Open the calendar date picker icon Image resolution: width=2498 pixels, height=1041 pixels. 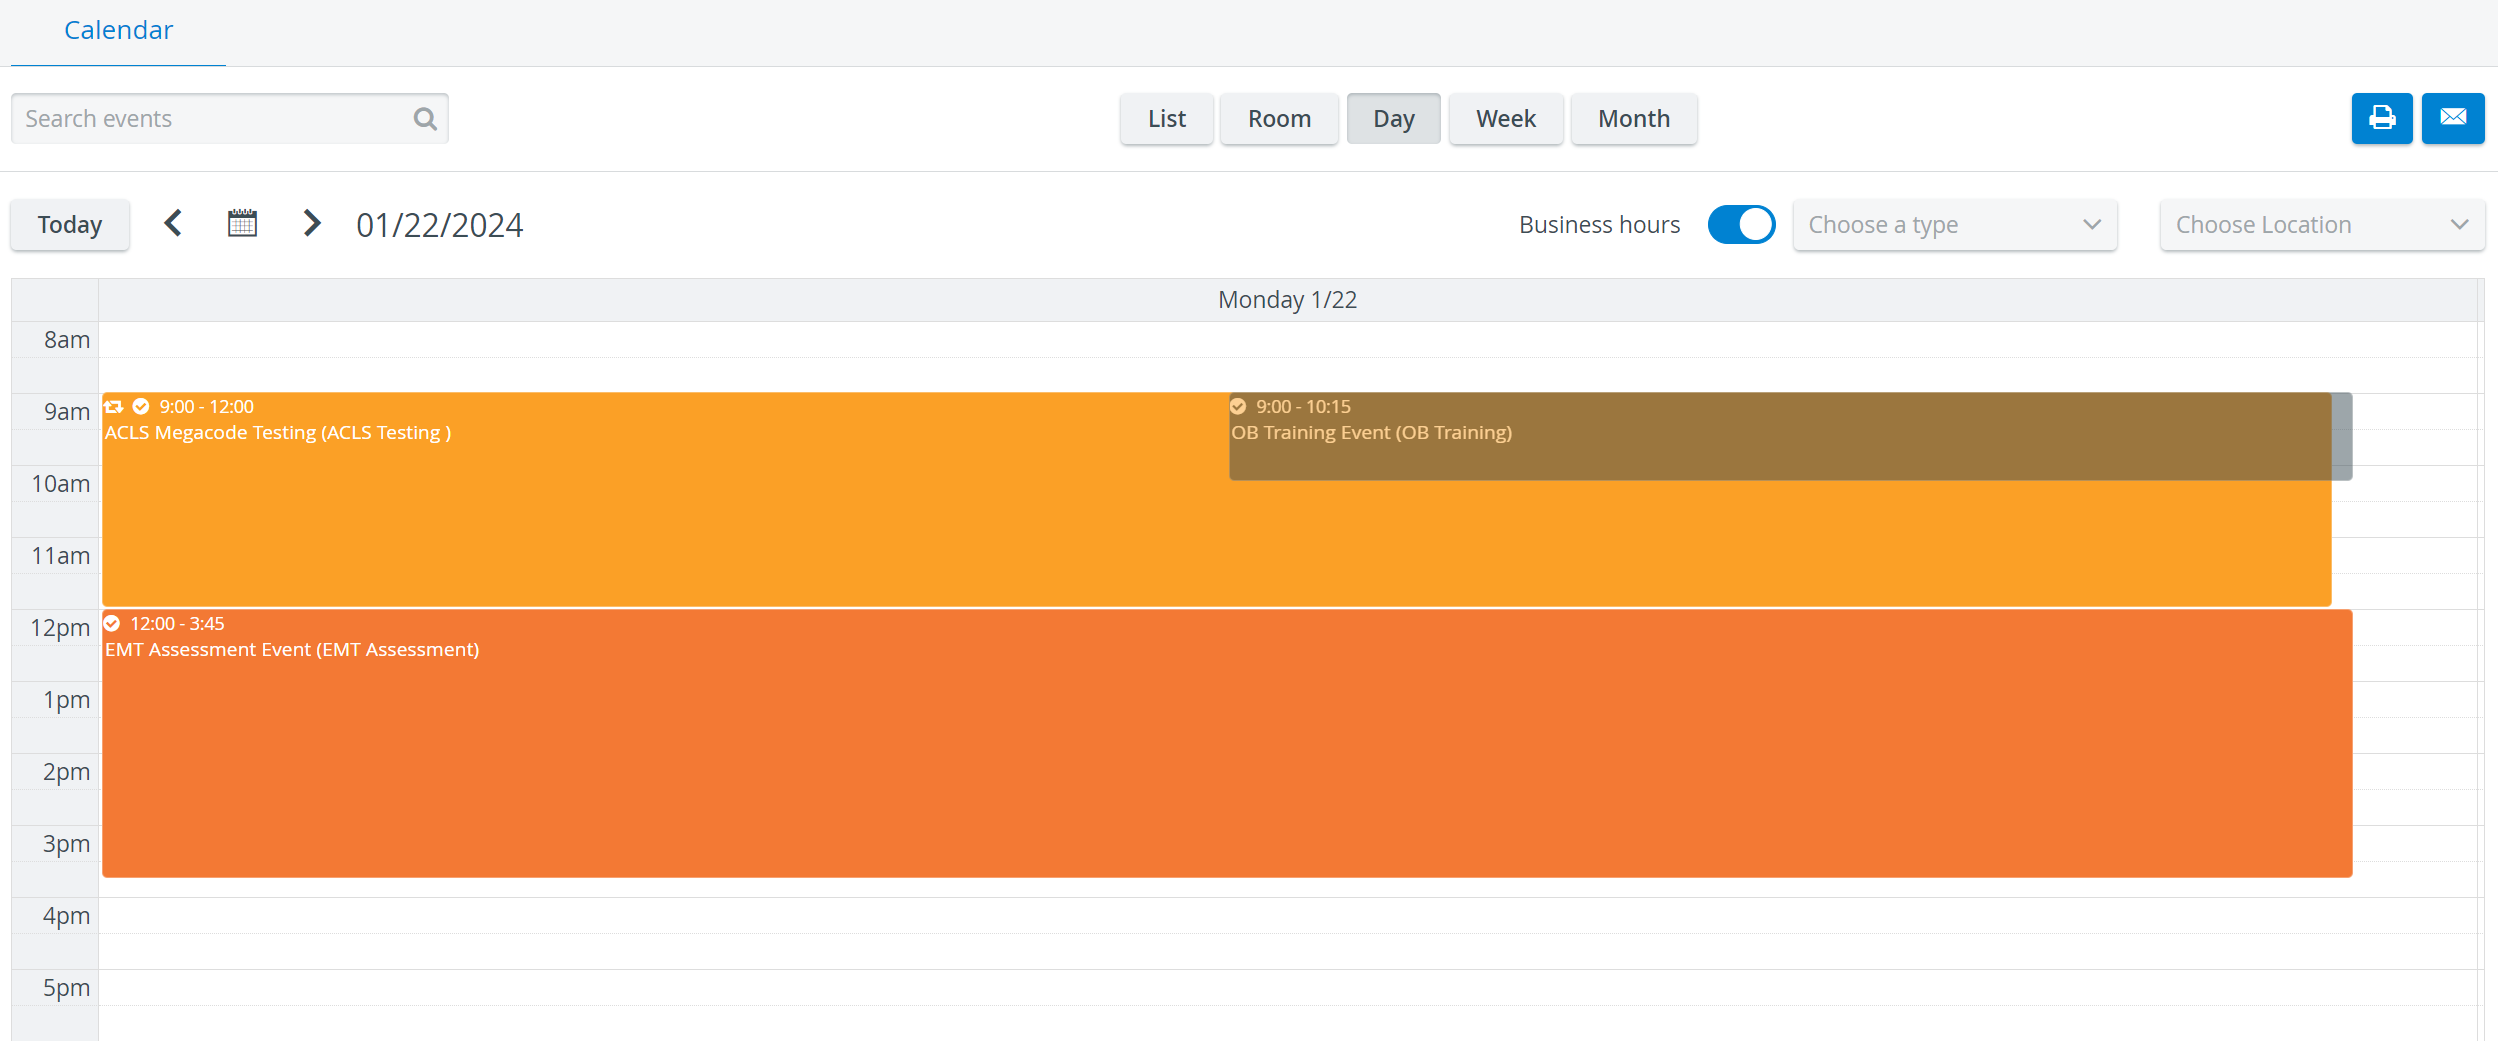pos(242,223)
